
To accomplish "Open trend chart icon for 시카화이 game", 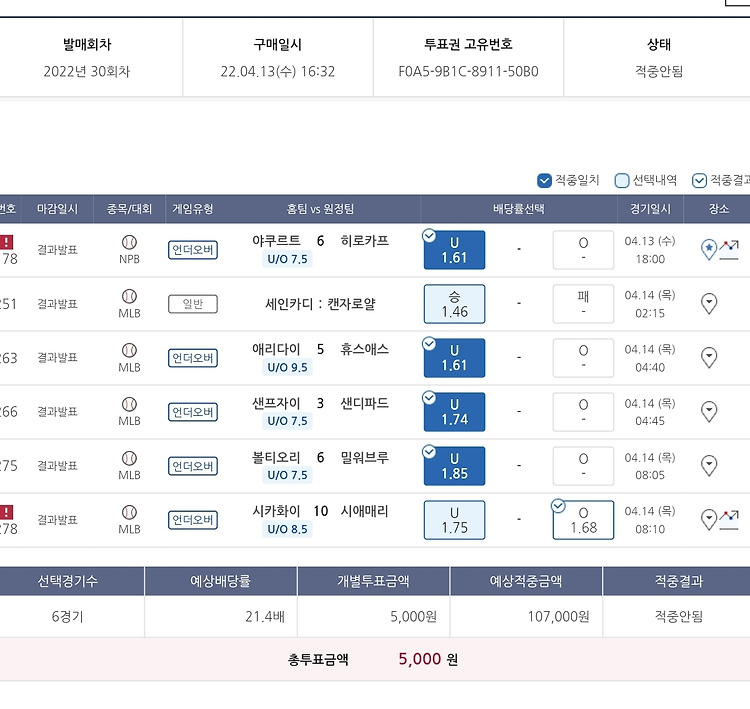I will [x=729, y=520].
